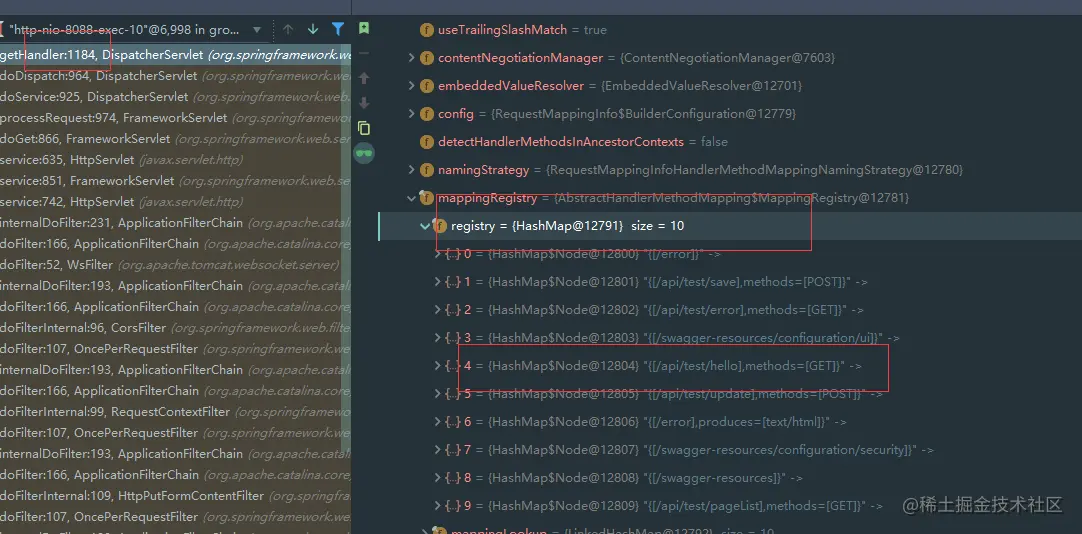Click map entry icon of entry 3
This screenshot has width=1082, height=534.
coord(453,338)
